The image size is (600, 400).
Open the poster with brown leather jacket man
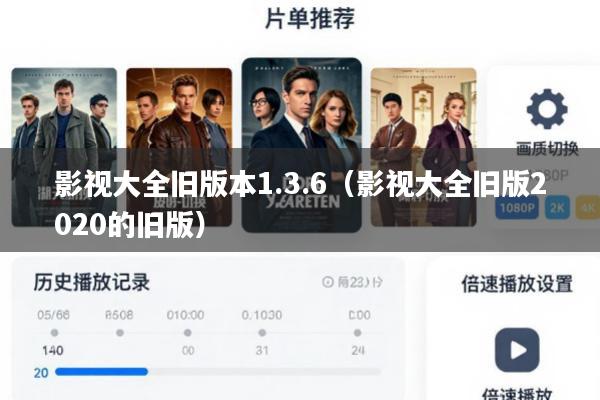(179, 147)
